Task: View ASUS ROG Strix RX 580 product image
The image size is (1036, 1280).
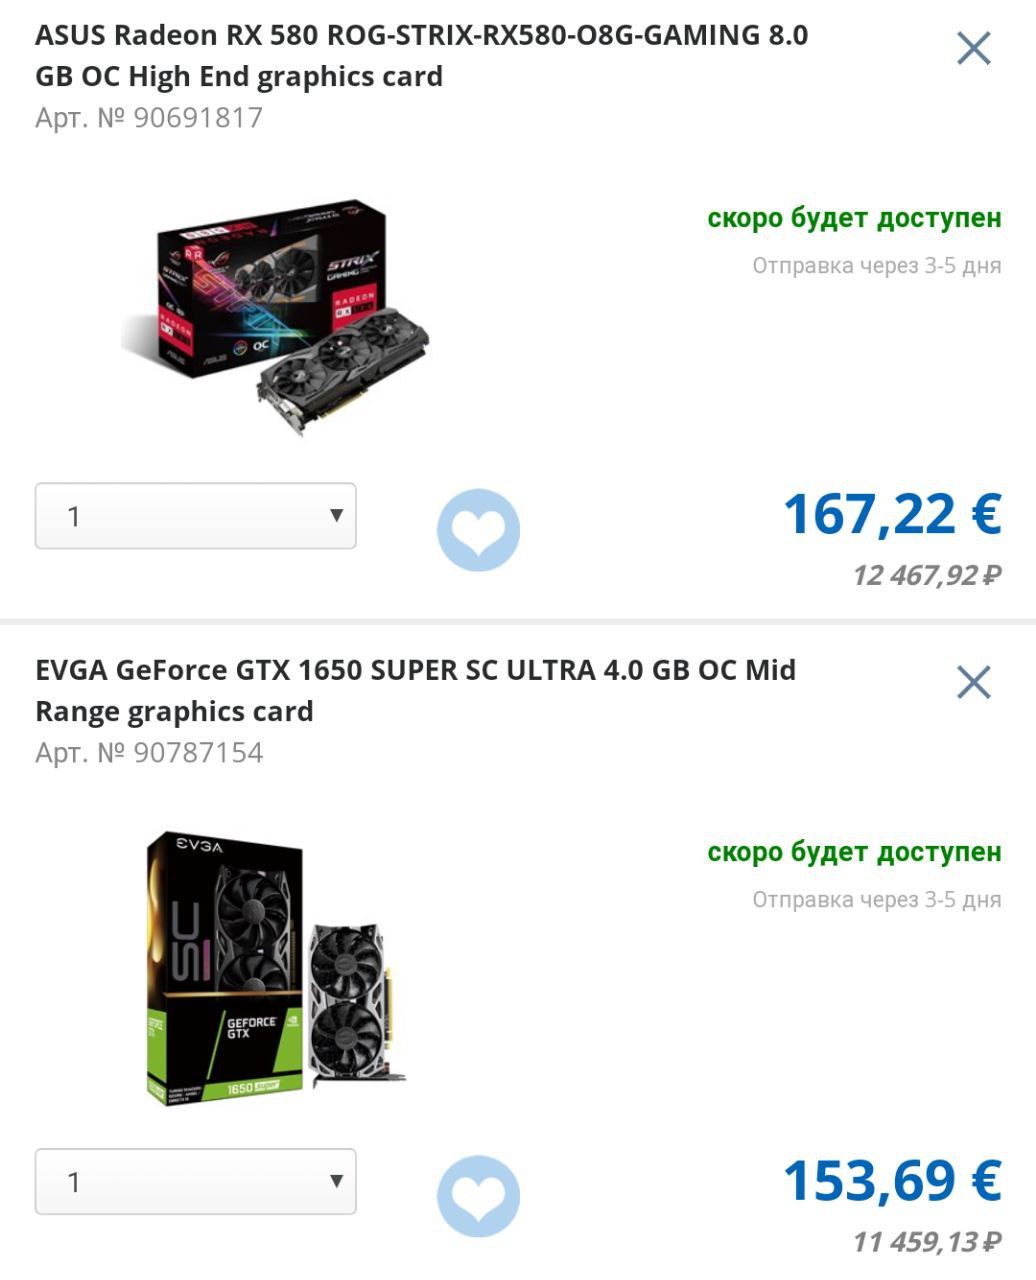Action: [x=277, y=316]
